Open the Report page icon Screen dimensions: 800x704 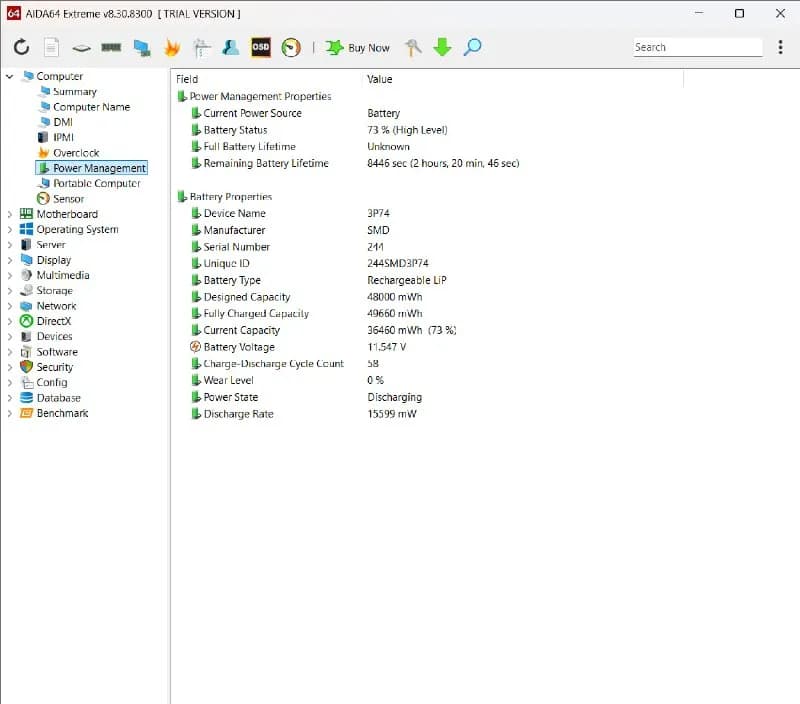52,47
